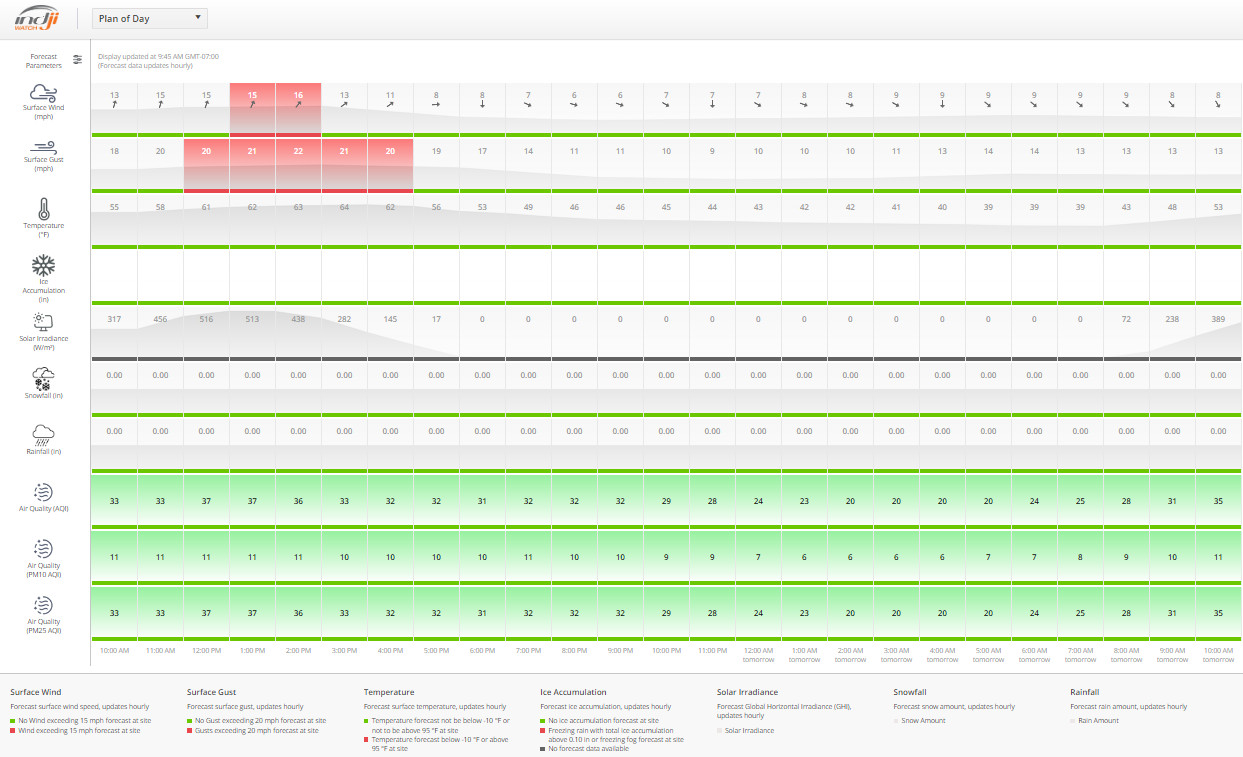Screen dimensions: 1243x757
Task: Click Surface Gust value 18 at 10:00 AM
Action: 114,151
